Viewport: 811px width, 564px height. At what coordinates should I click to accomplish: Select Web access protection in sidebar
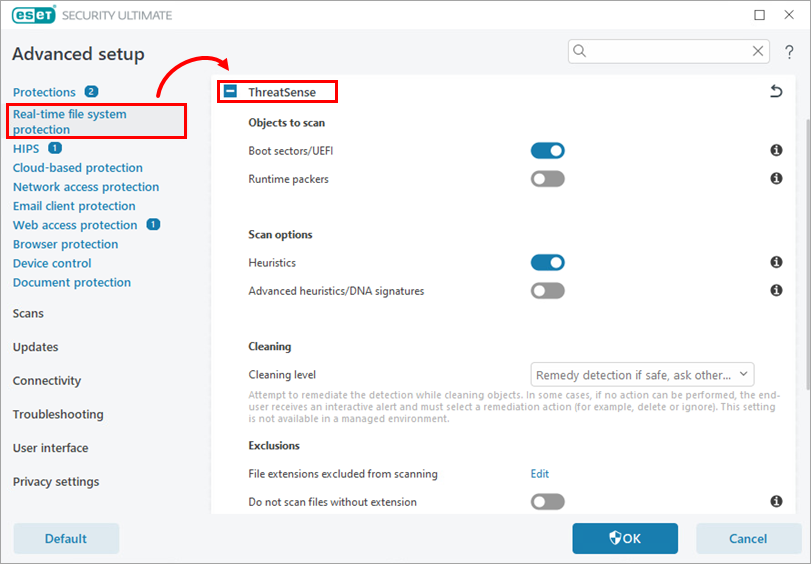pyautogui.click(x=75, y=225)
